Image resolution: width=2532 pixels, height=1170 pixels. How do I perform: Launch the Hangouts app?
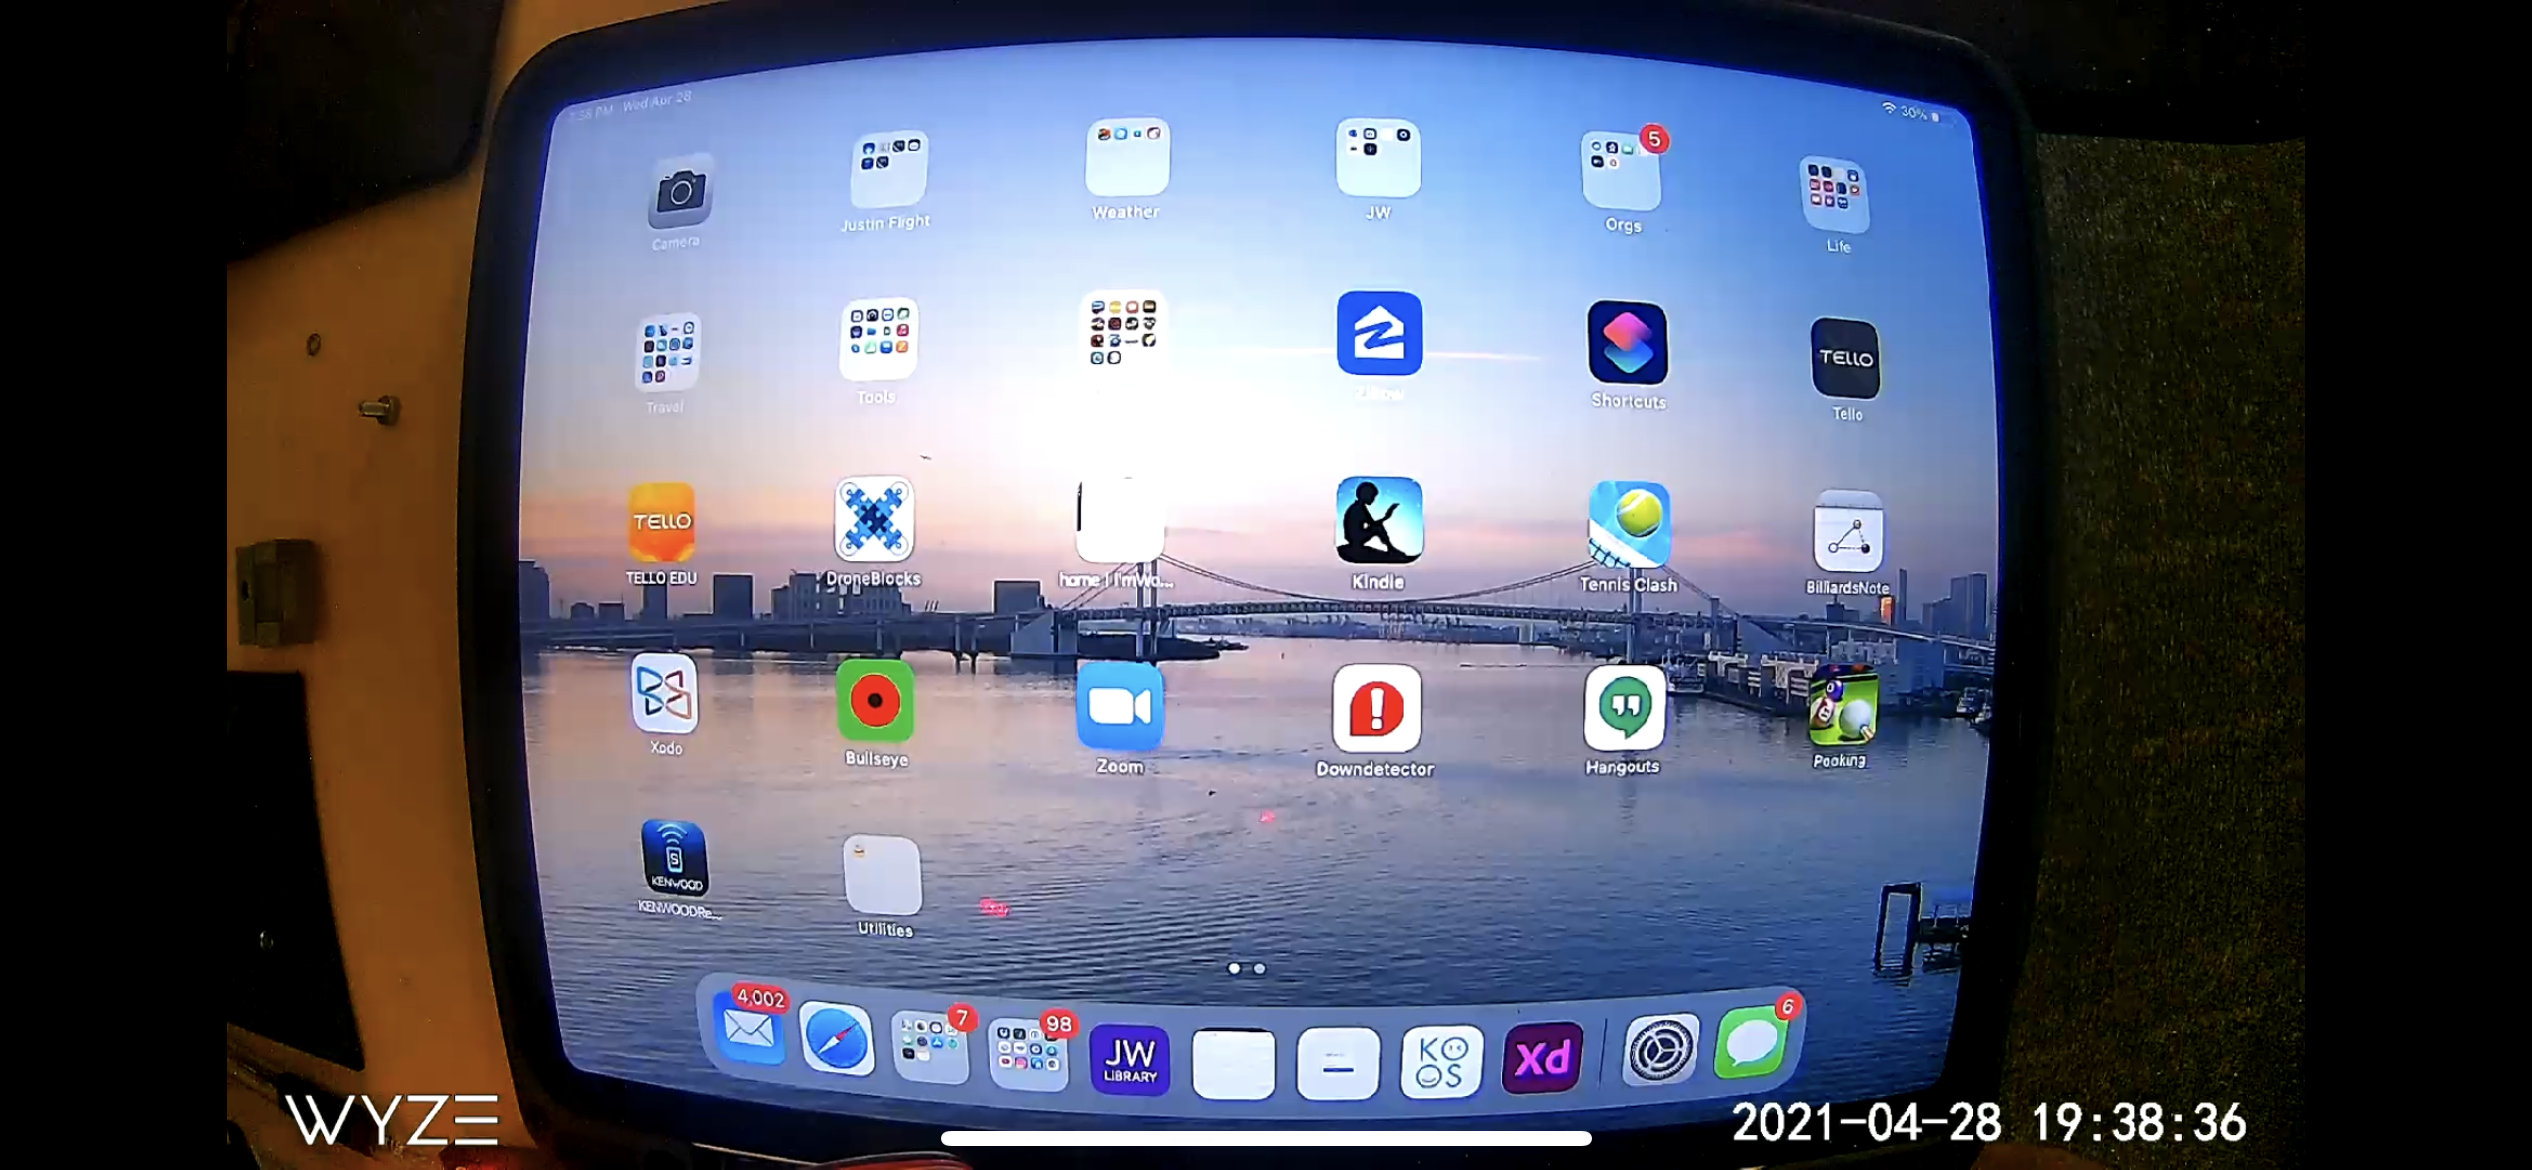(x=1624, y=707)
